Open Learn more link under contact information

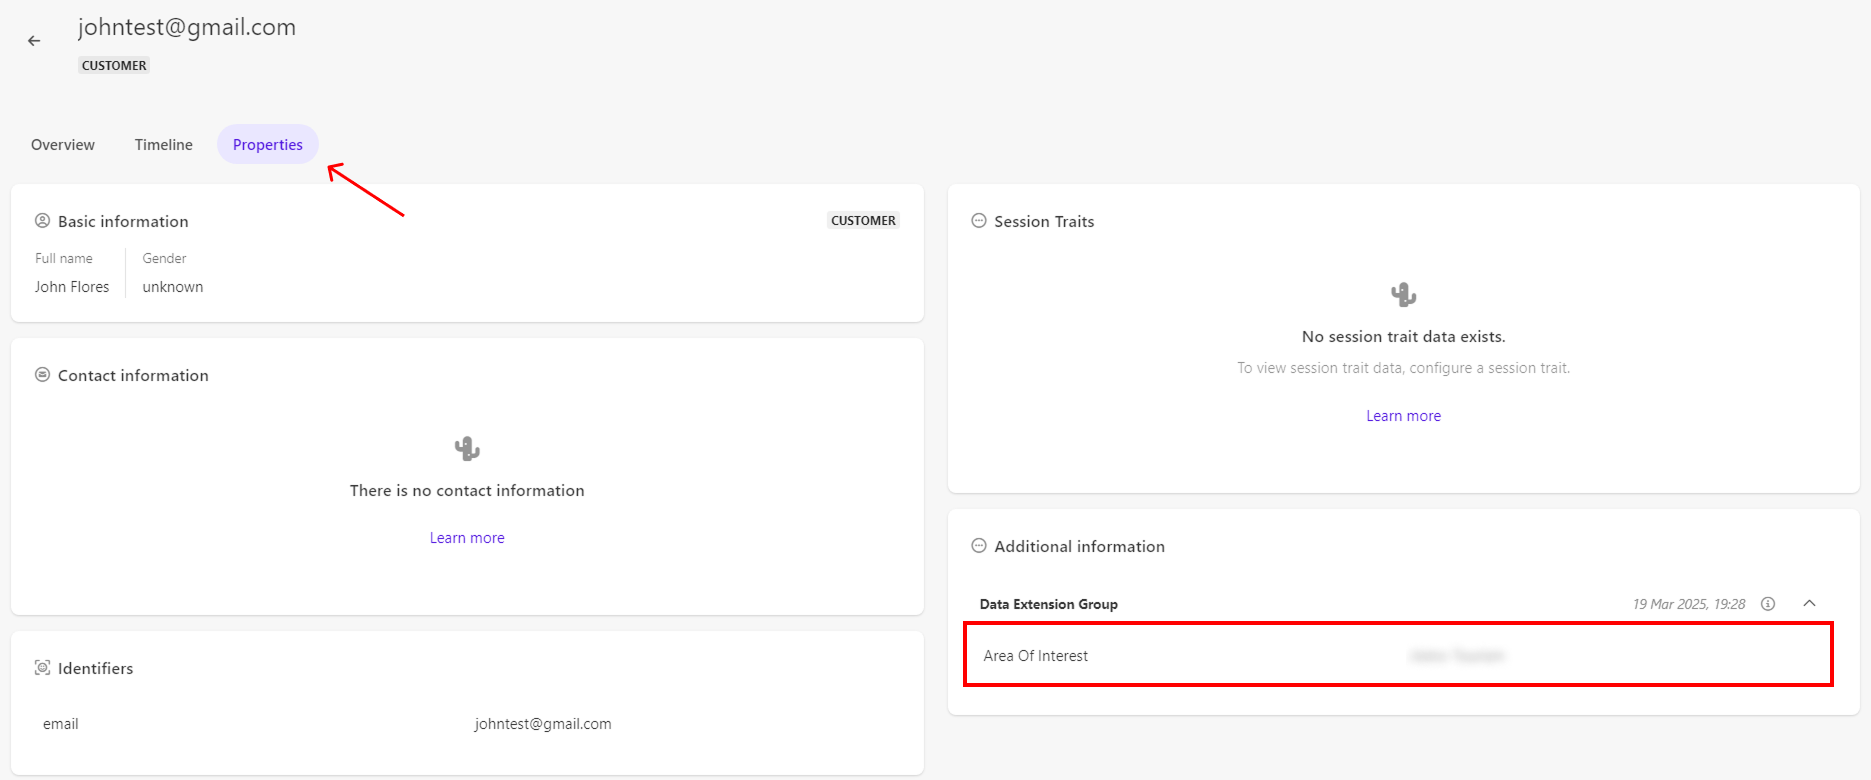click(x=467, y=538)
